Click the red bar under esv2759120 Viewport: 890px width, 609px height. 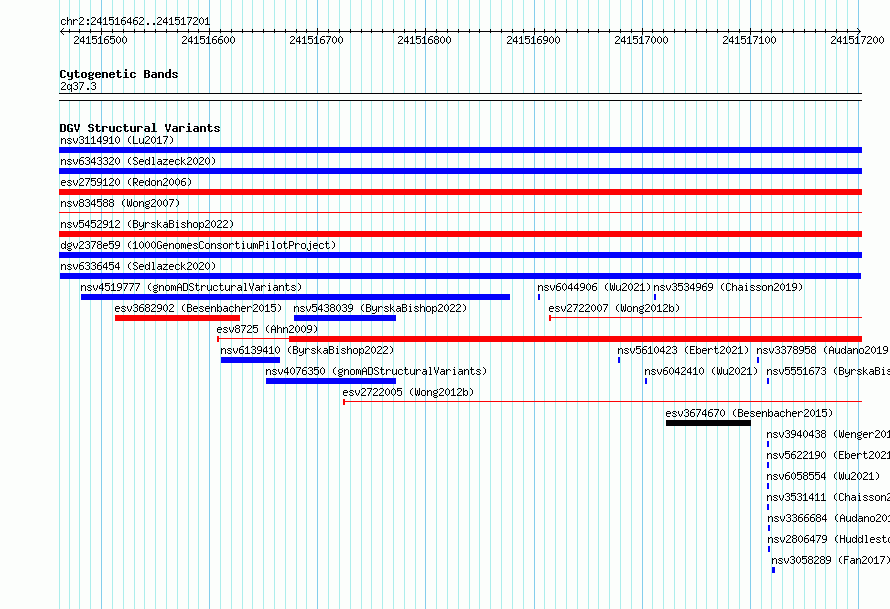pos(460,192)
